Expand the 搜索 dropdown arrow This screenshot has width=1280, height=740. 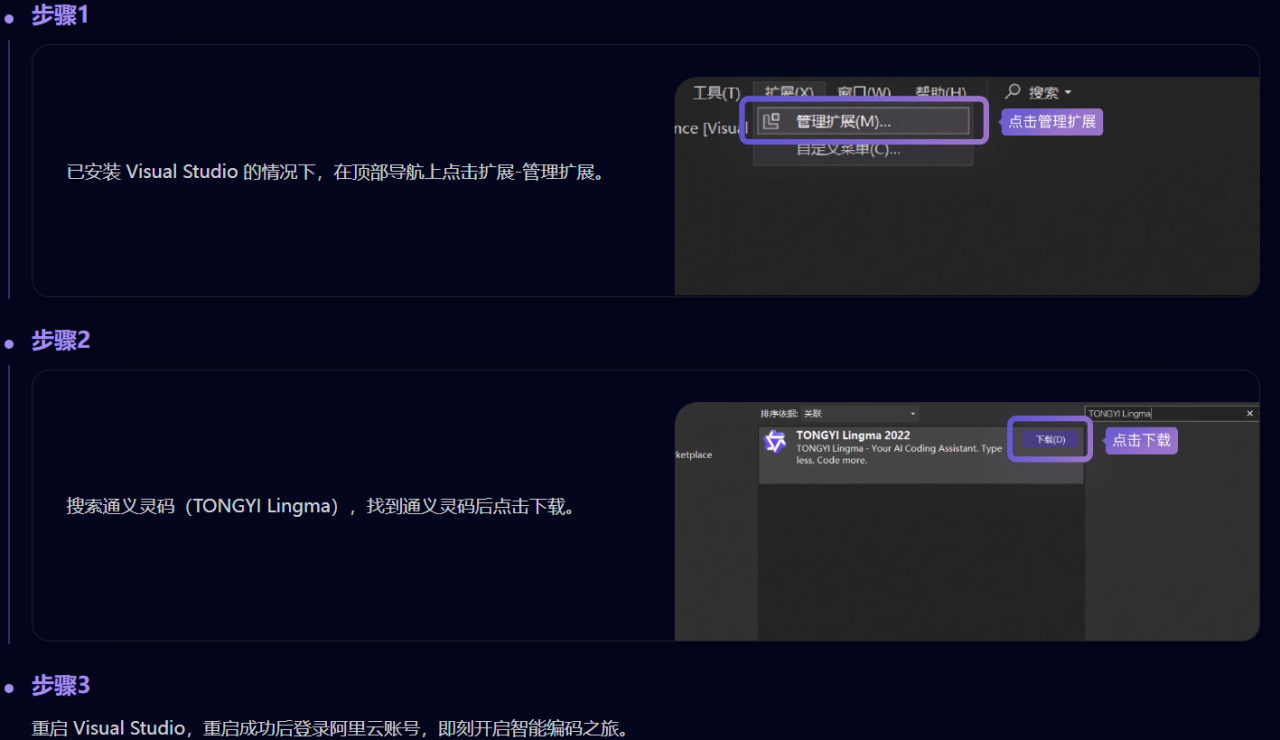(1068, 92)
